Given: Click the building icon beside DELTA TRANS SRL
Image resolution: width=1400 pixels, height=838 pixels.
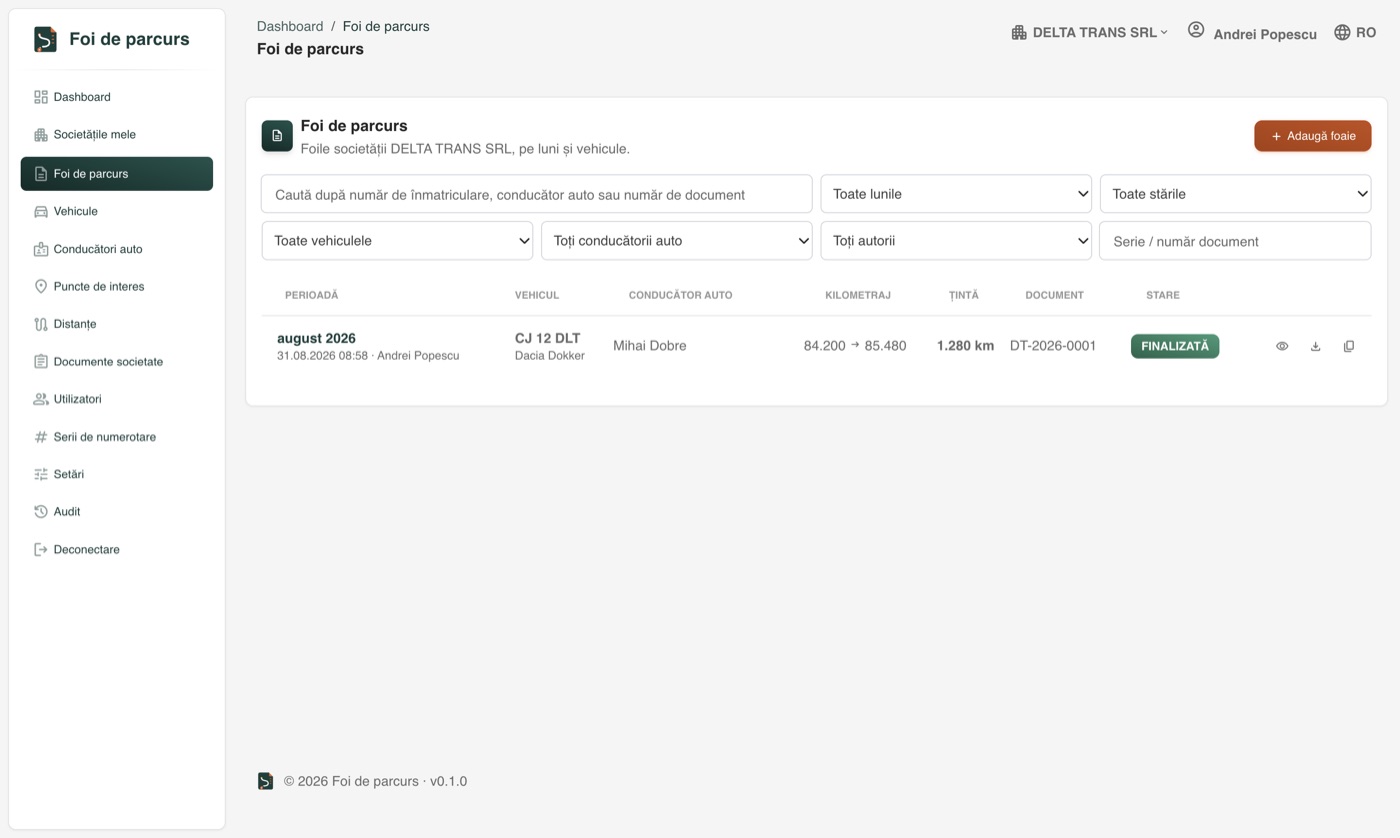Looking at the screenshot, I should 1019,33.
